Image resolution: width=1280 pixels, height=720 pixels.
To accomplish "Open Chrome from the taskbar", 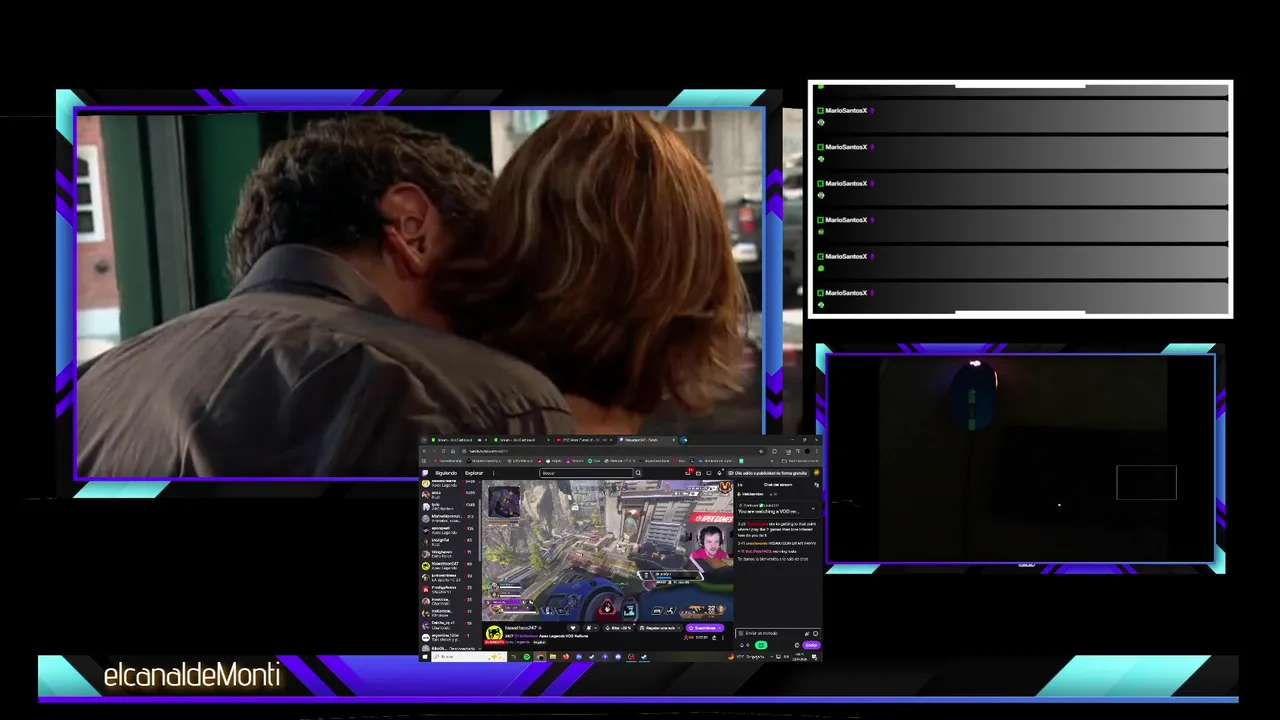I will pyautogui.click(x=540, y=657).
